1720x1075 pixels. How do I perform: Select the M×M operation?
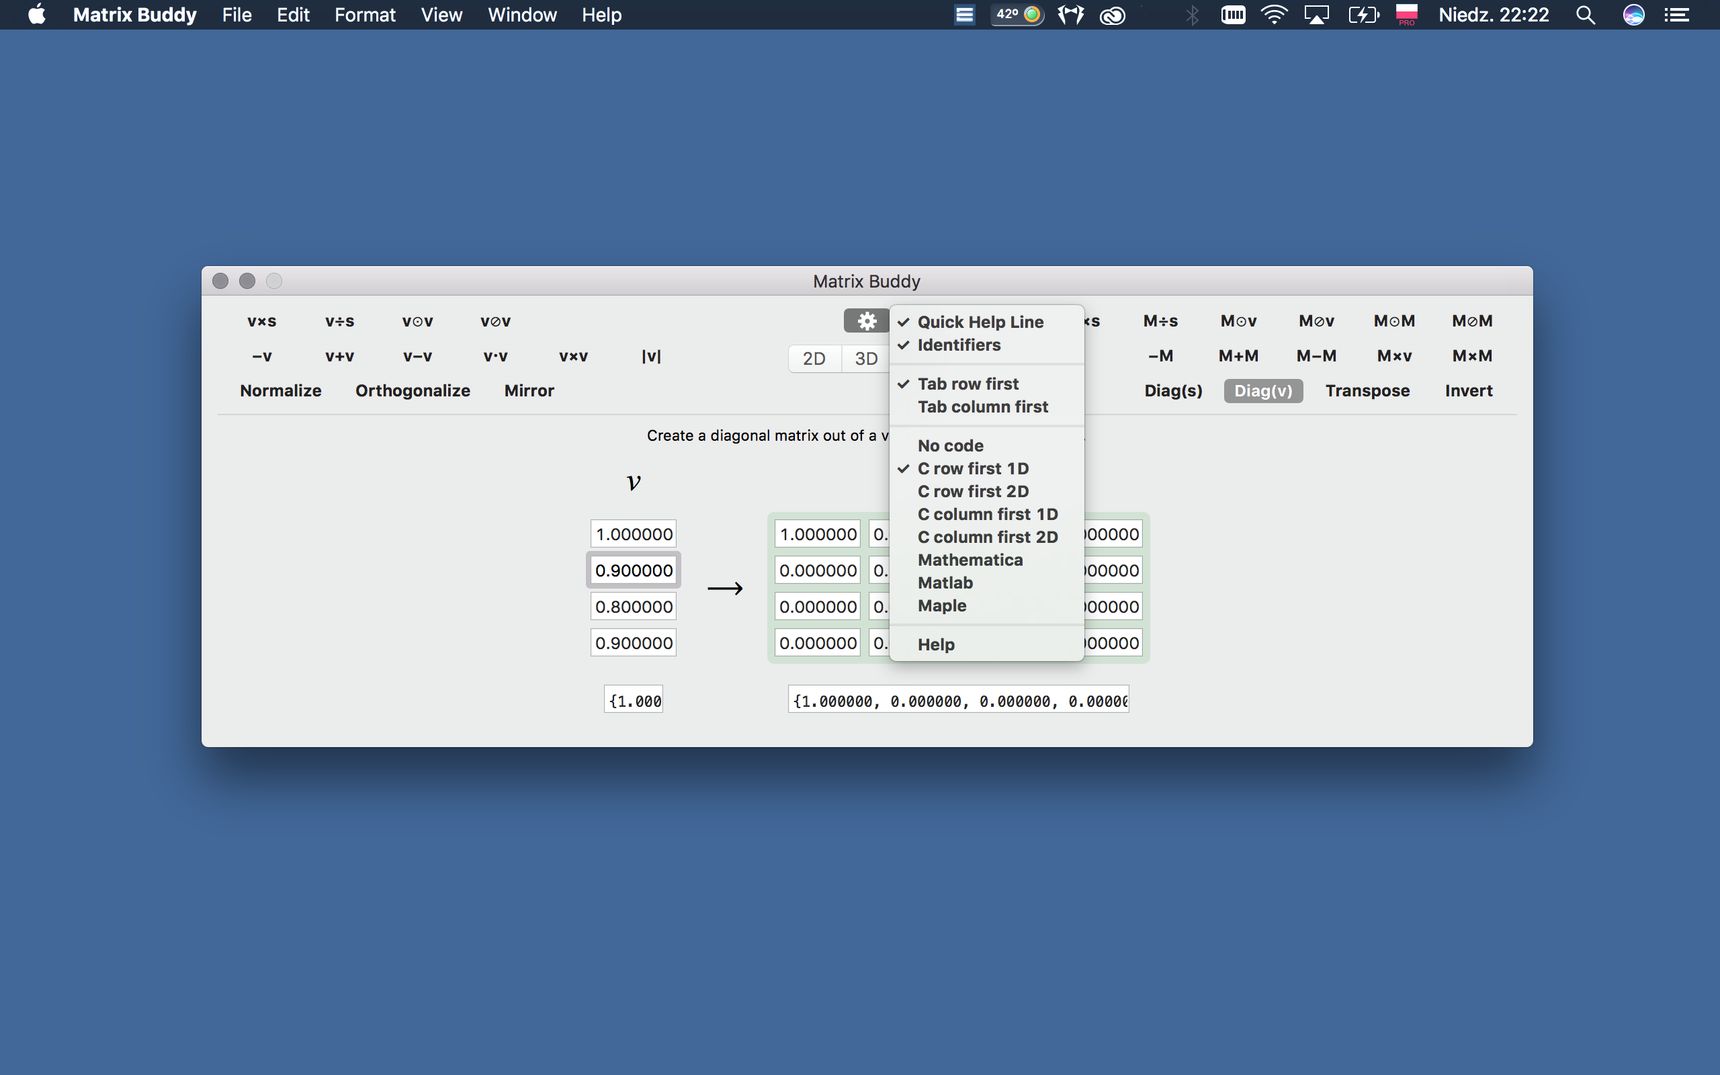coord(1473,356)
